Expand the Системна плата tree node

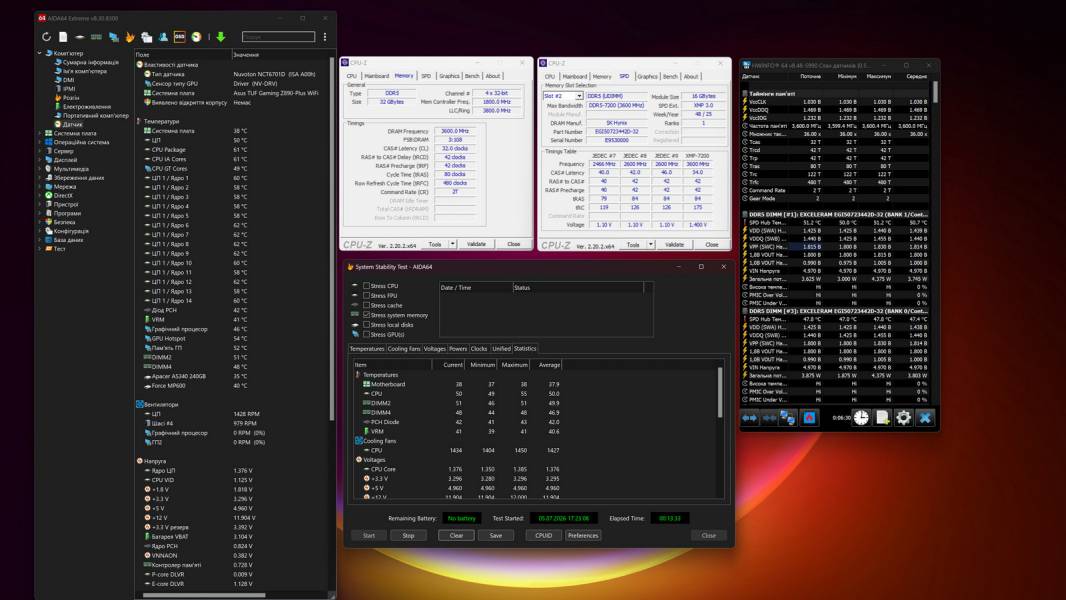tap(39, 133)
